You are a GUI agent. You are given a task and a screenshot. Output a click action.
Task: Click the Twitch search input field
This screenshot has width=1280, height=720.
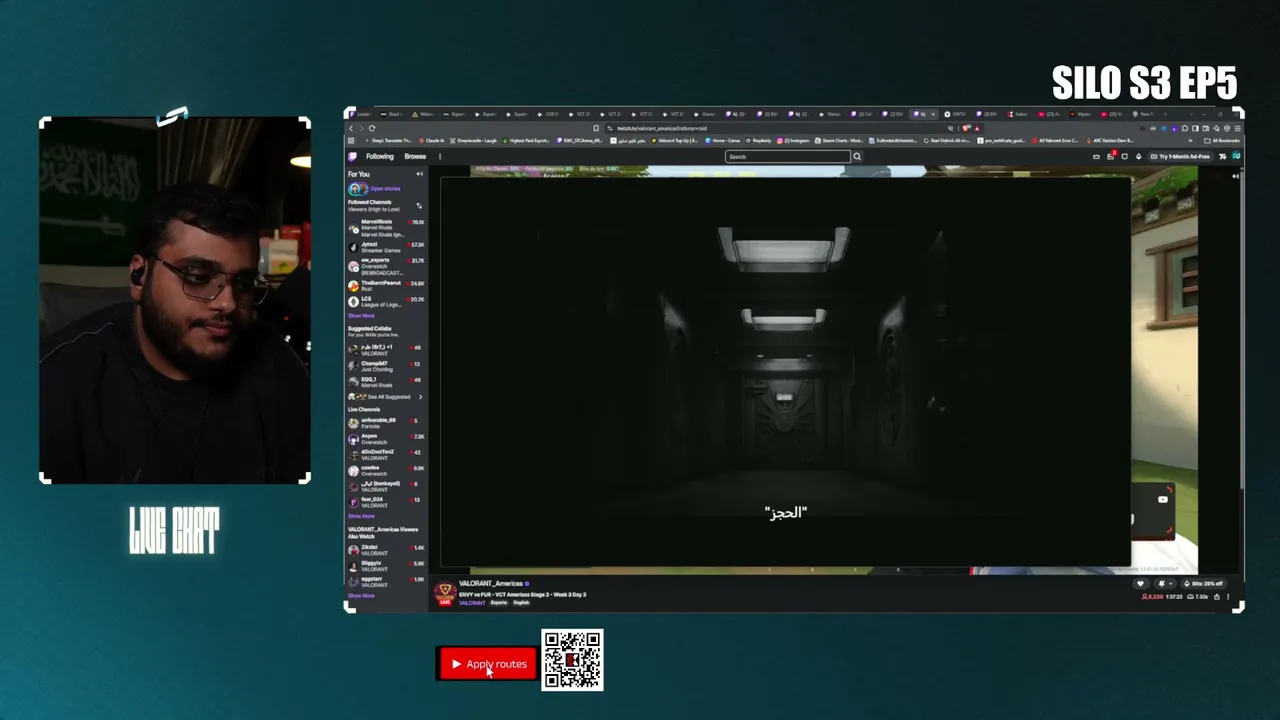coord(788,157)
